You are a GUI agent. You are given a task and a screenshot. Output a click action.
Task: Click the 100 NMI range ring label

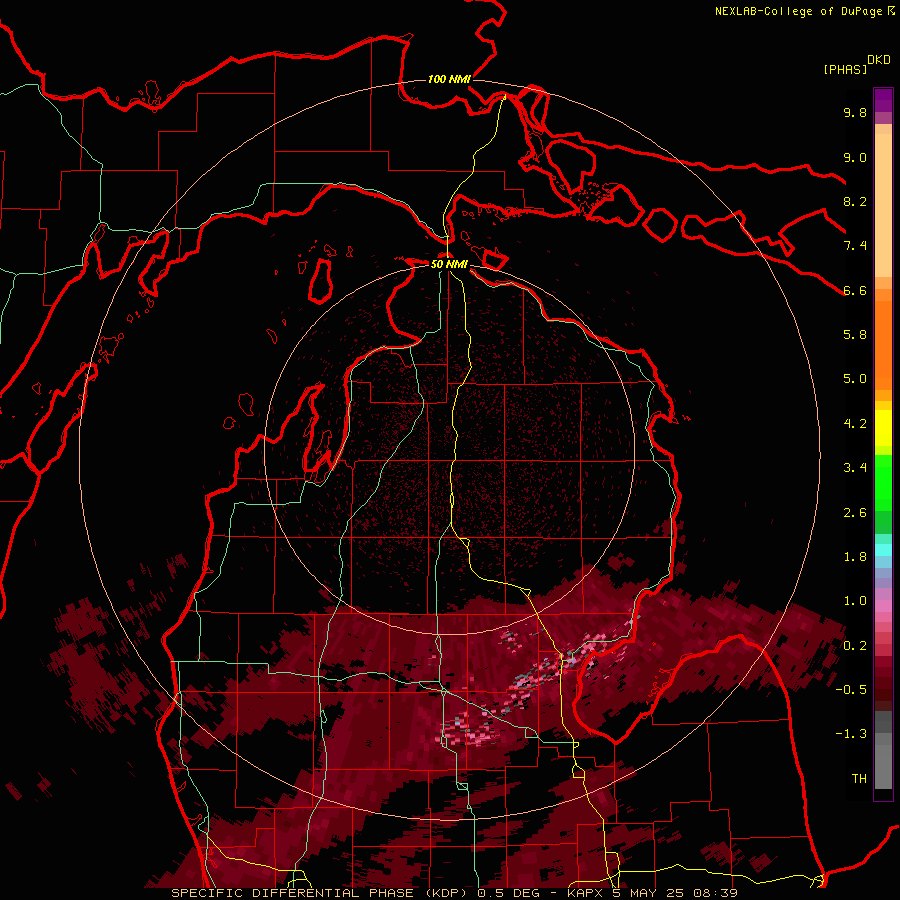(449, 79)
